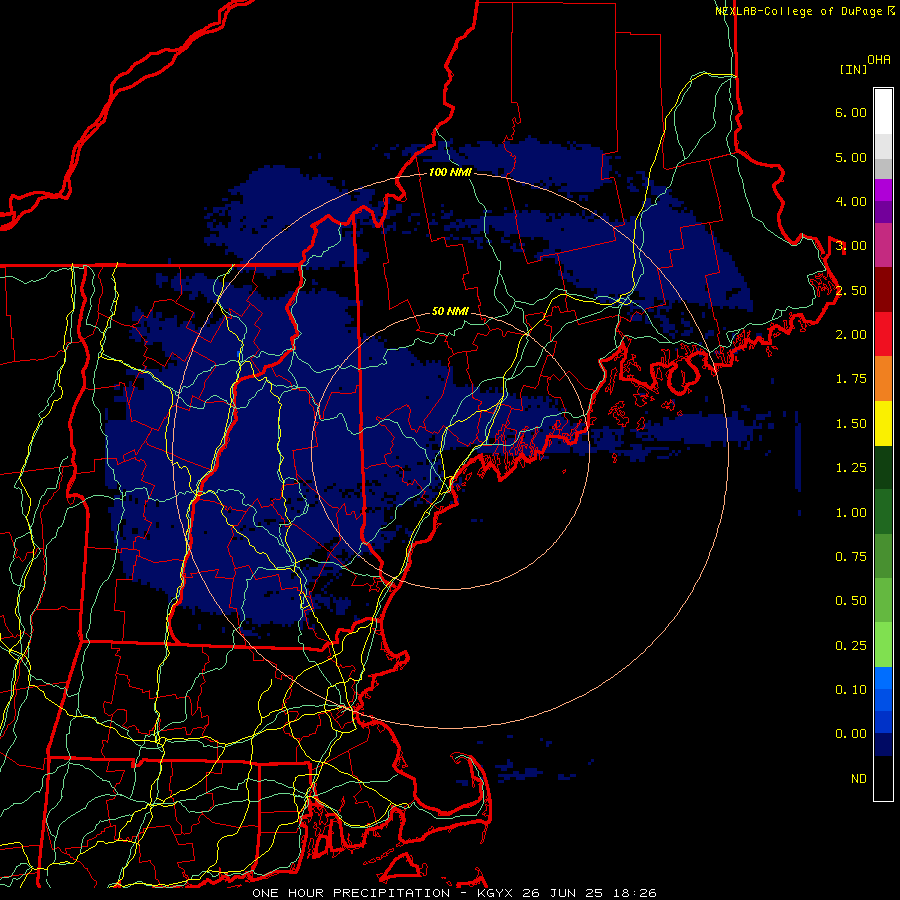Image resolution: width=900 pixels, height=900 pixels.
Task: Click the [IN] units label
Action: pos(853,69)
